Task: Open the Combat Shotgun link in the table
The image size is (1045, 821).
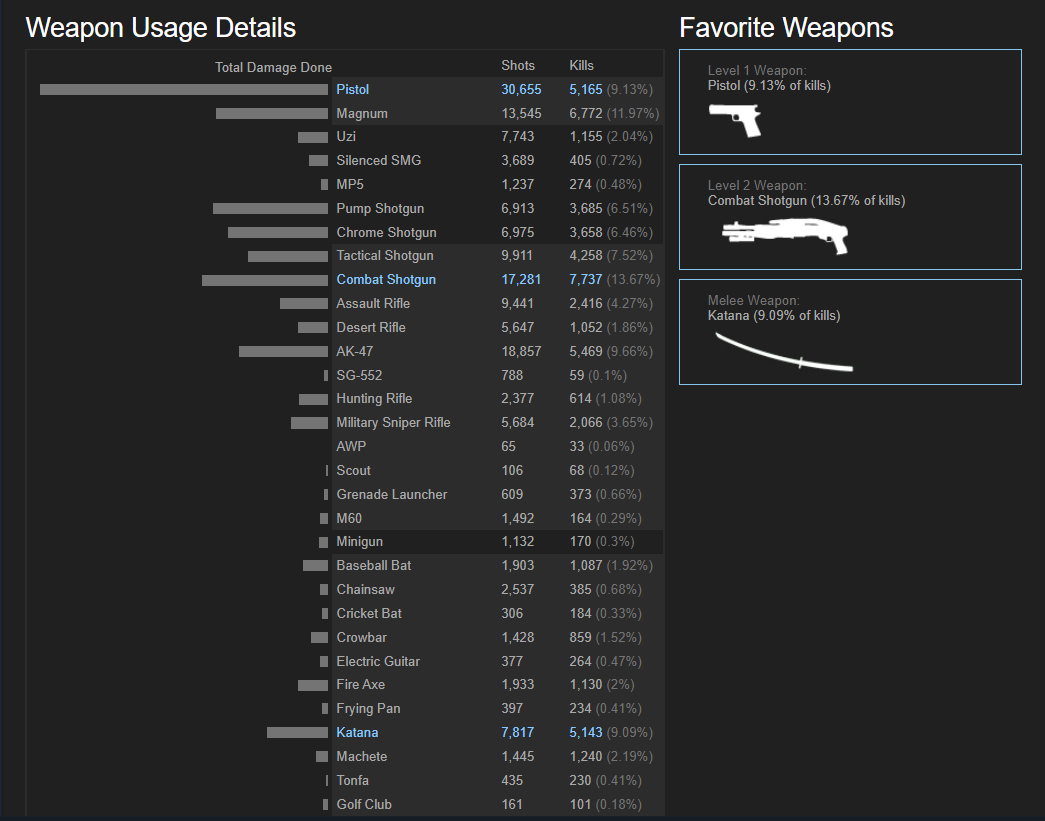Action: click(386, 280)
